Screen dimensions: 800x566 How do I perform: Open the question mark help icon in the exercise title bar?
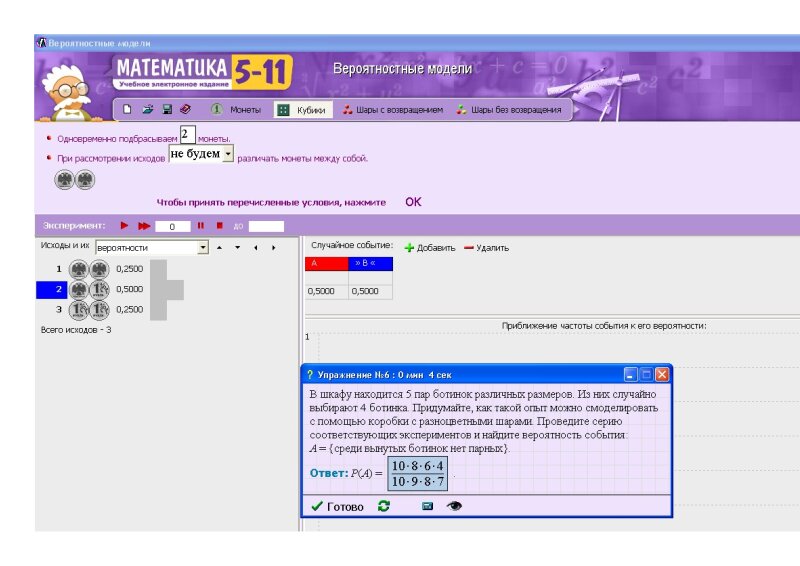[310, 375]
